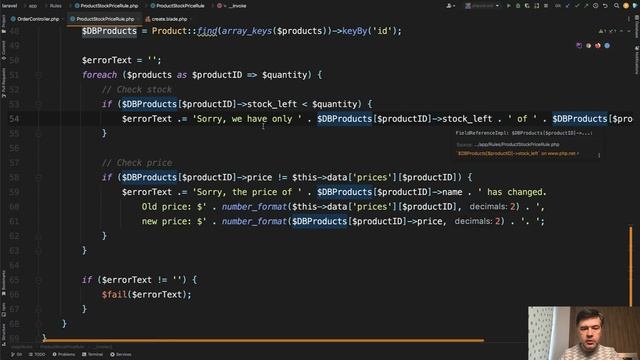Open file in Chrome browser icon

click(x=589, y=45)
